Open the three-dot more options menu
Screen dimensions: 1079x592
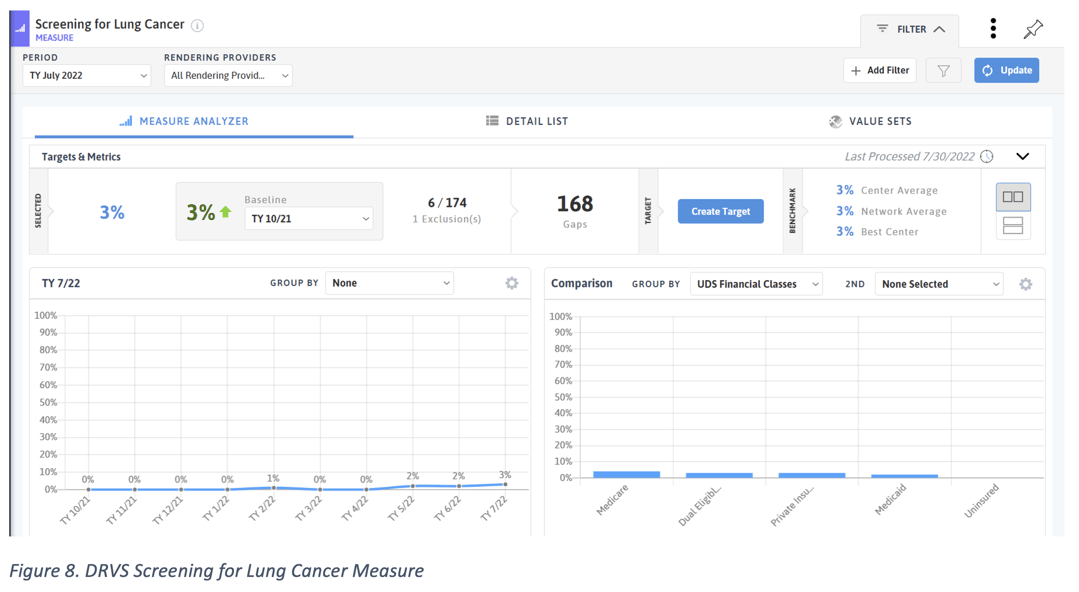tap(992, 28)
